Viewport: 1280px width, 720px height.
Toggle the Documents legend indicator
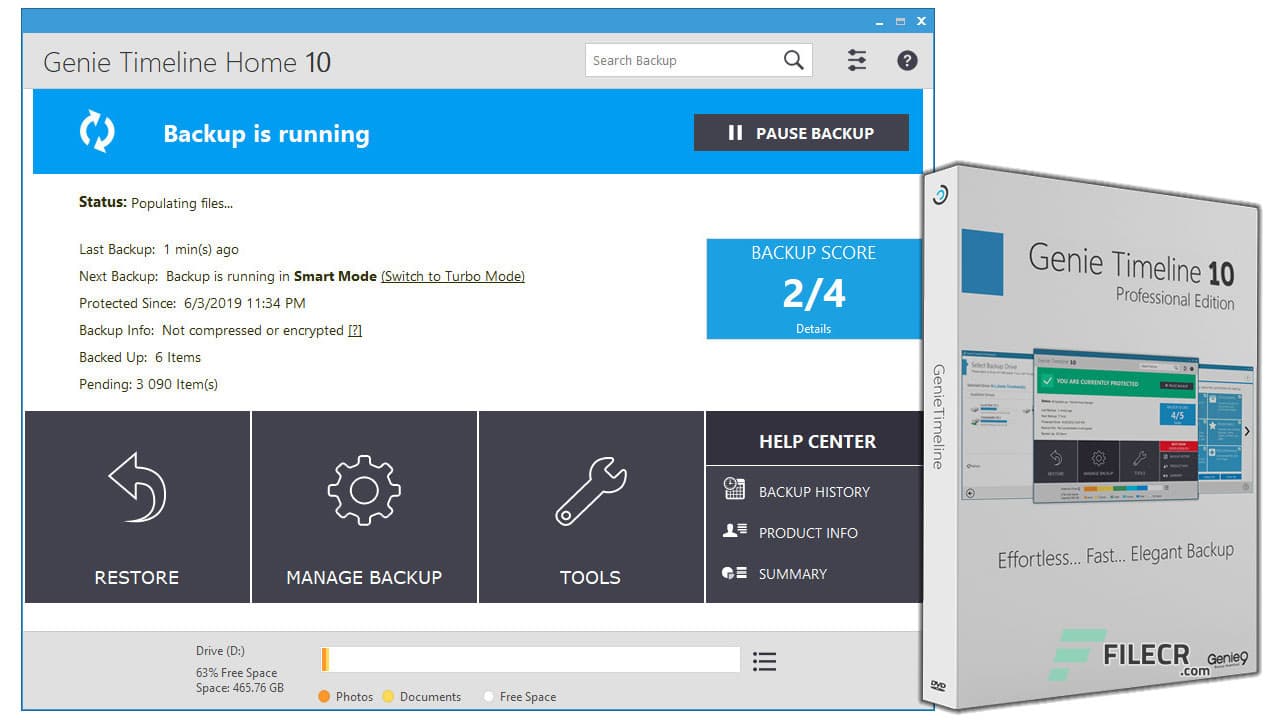click(x=388, y=696)
